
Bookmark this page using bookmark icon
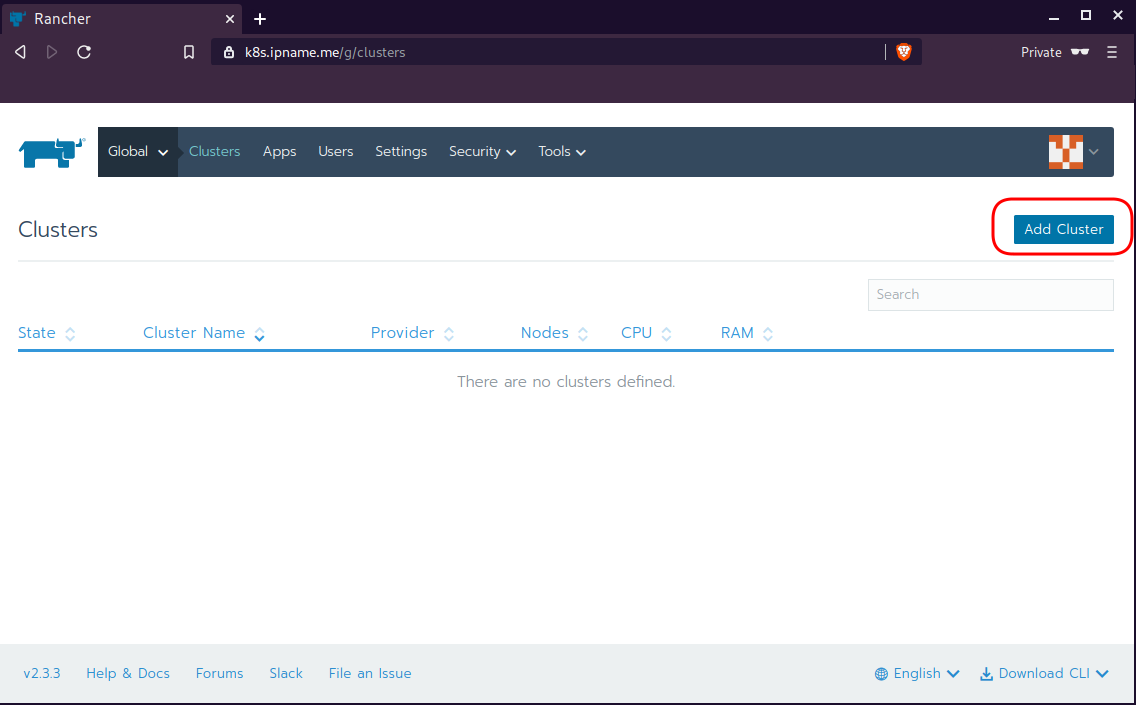tap(189, 52)
